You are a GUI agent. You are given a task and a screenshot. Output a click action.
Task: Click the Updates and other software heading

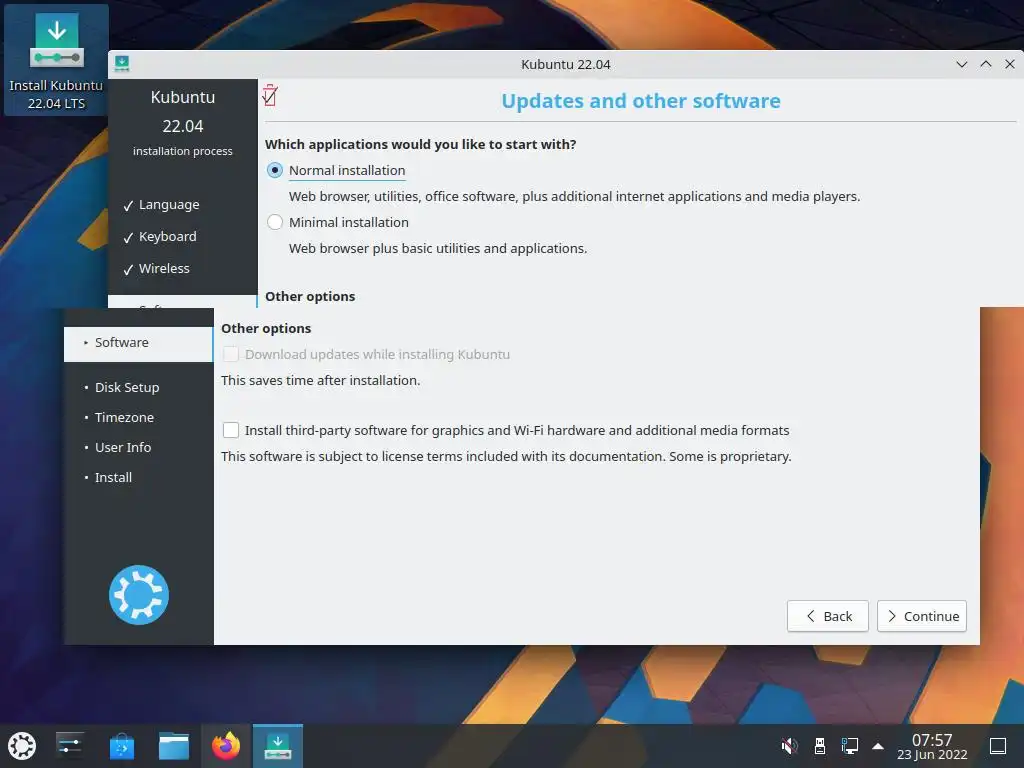641,101
